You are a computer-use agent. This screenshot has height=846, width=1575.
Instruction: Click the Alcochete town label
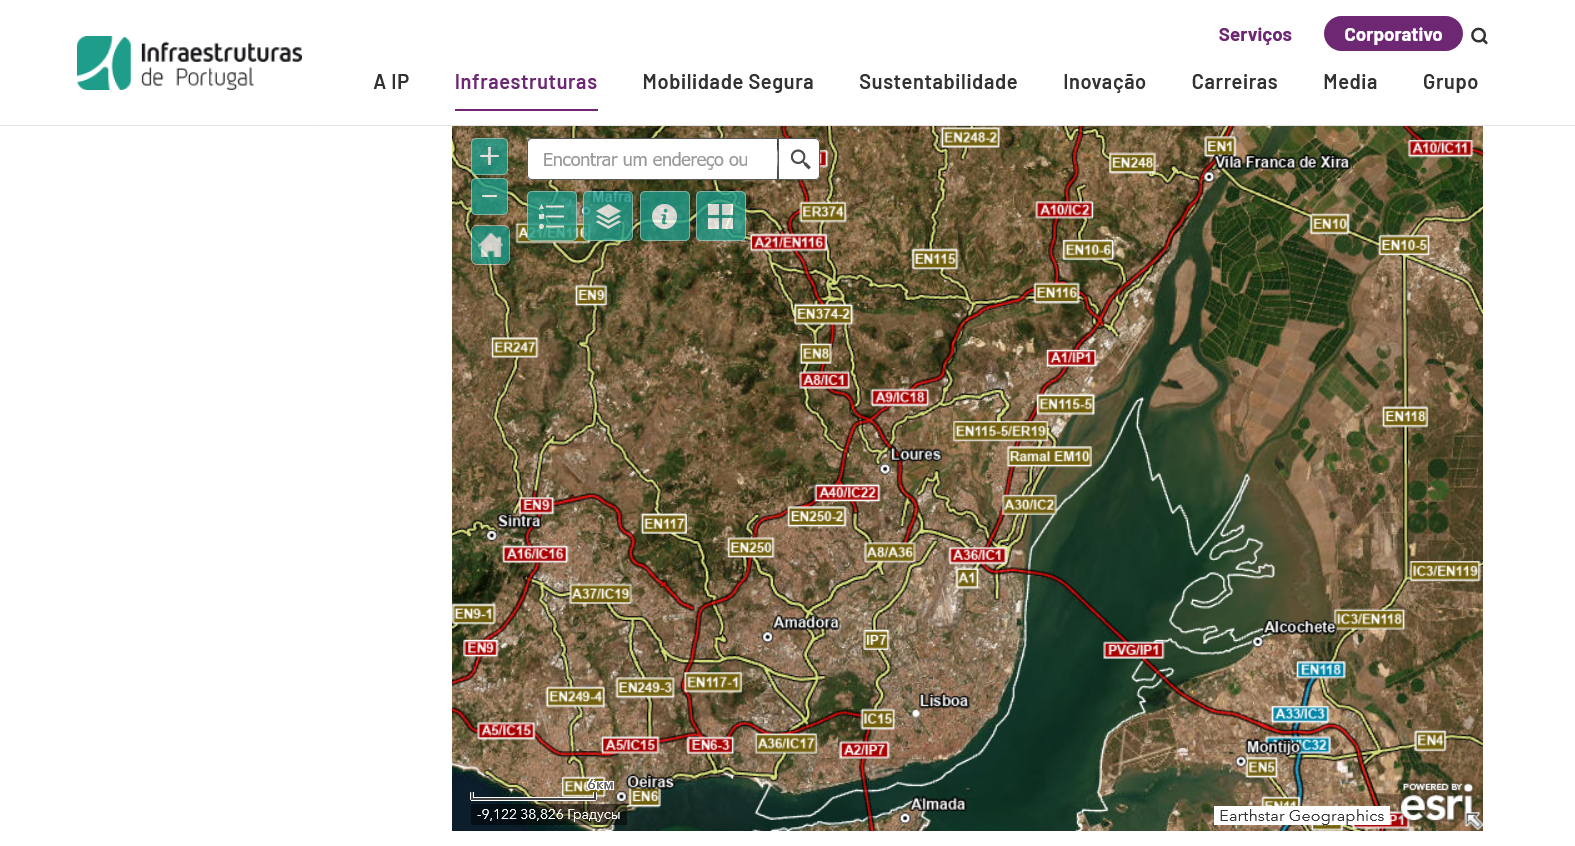point(1300,627)
